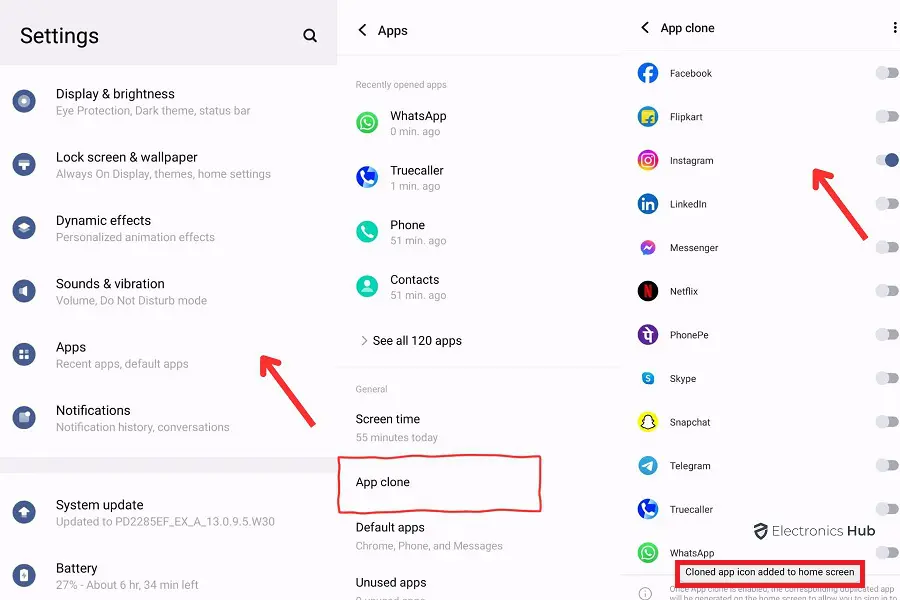Go back from the App clone screen
900x600 pixels.
[645, 28]
